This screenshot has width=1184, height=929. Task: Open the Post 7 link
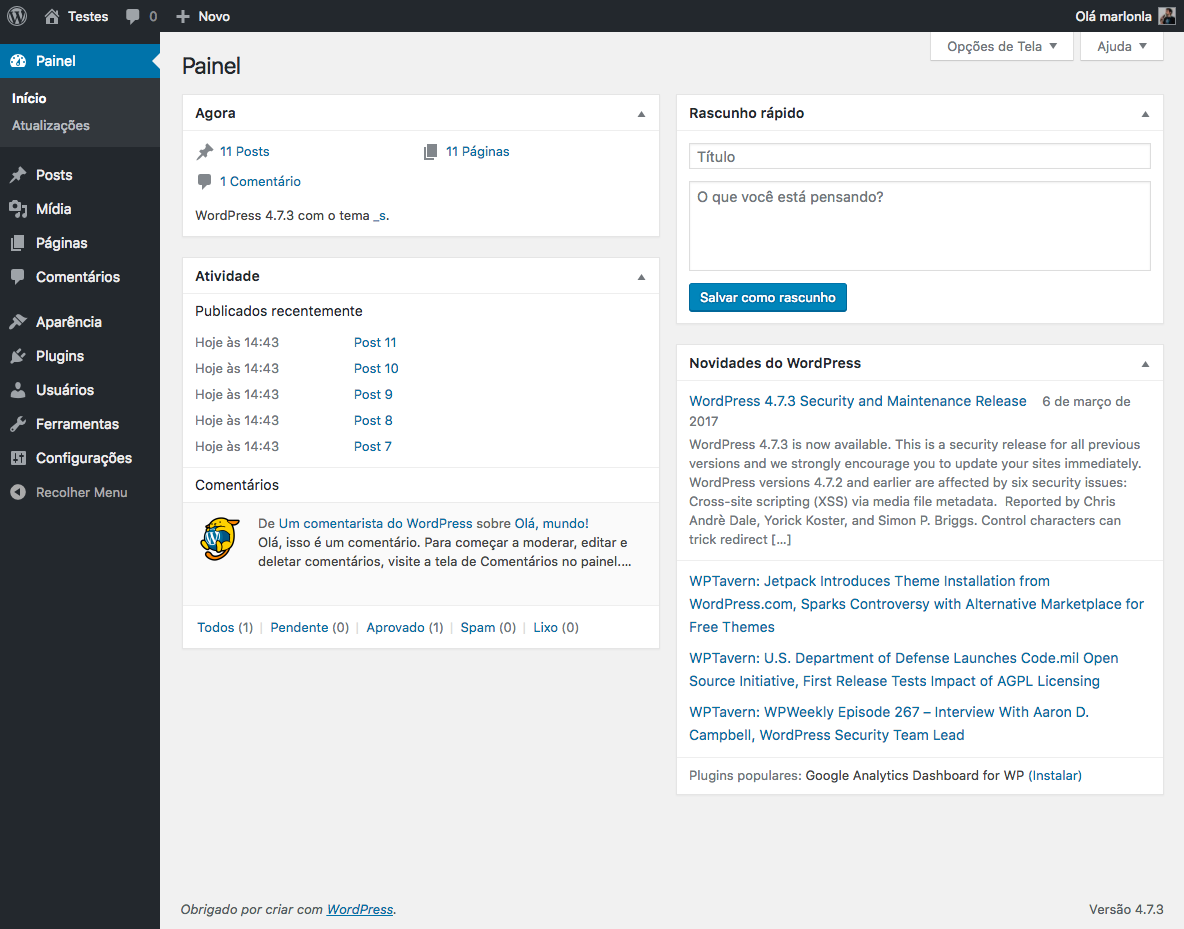(372, 446)
